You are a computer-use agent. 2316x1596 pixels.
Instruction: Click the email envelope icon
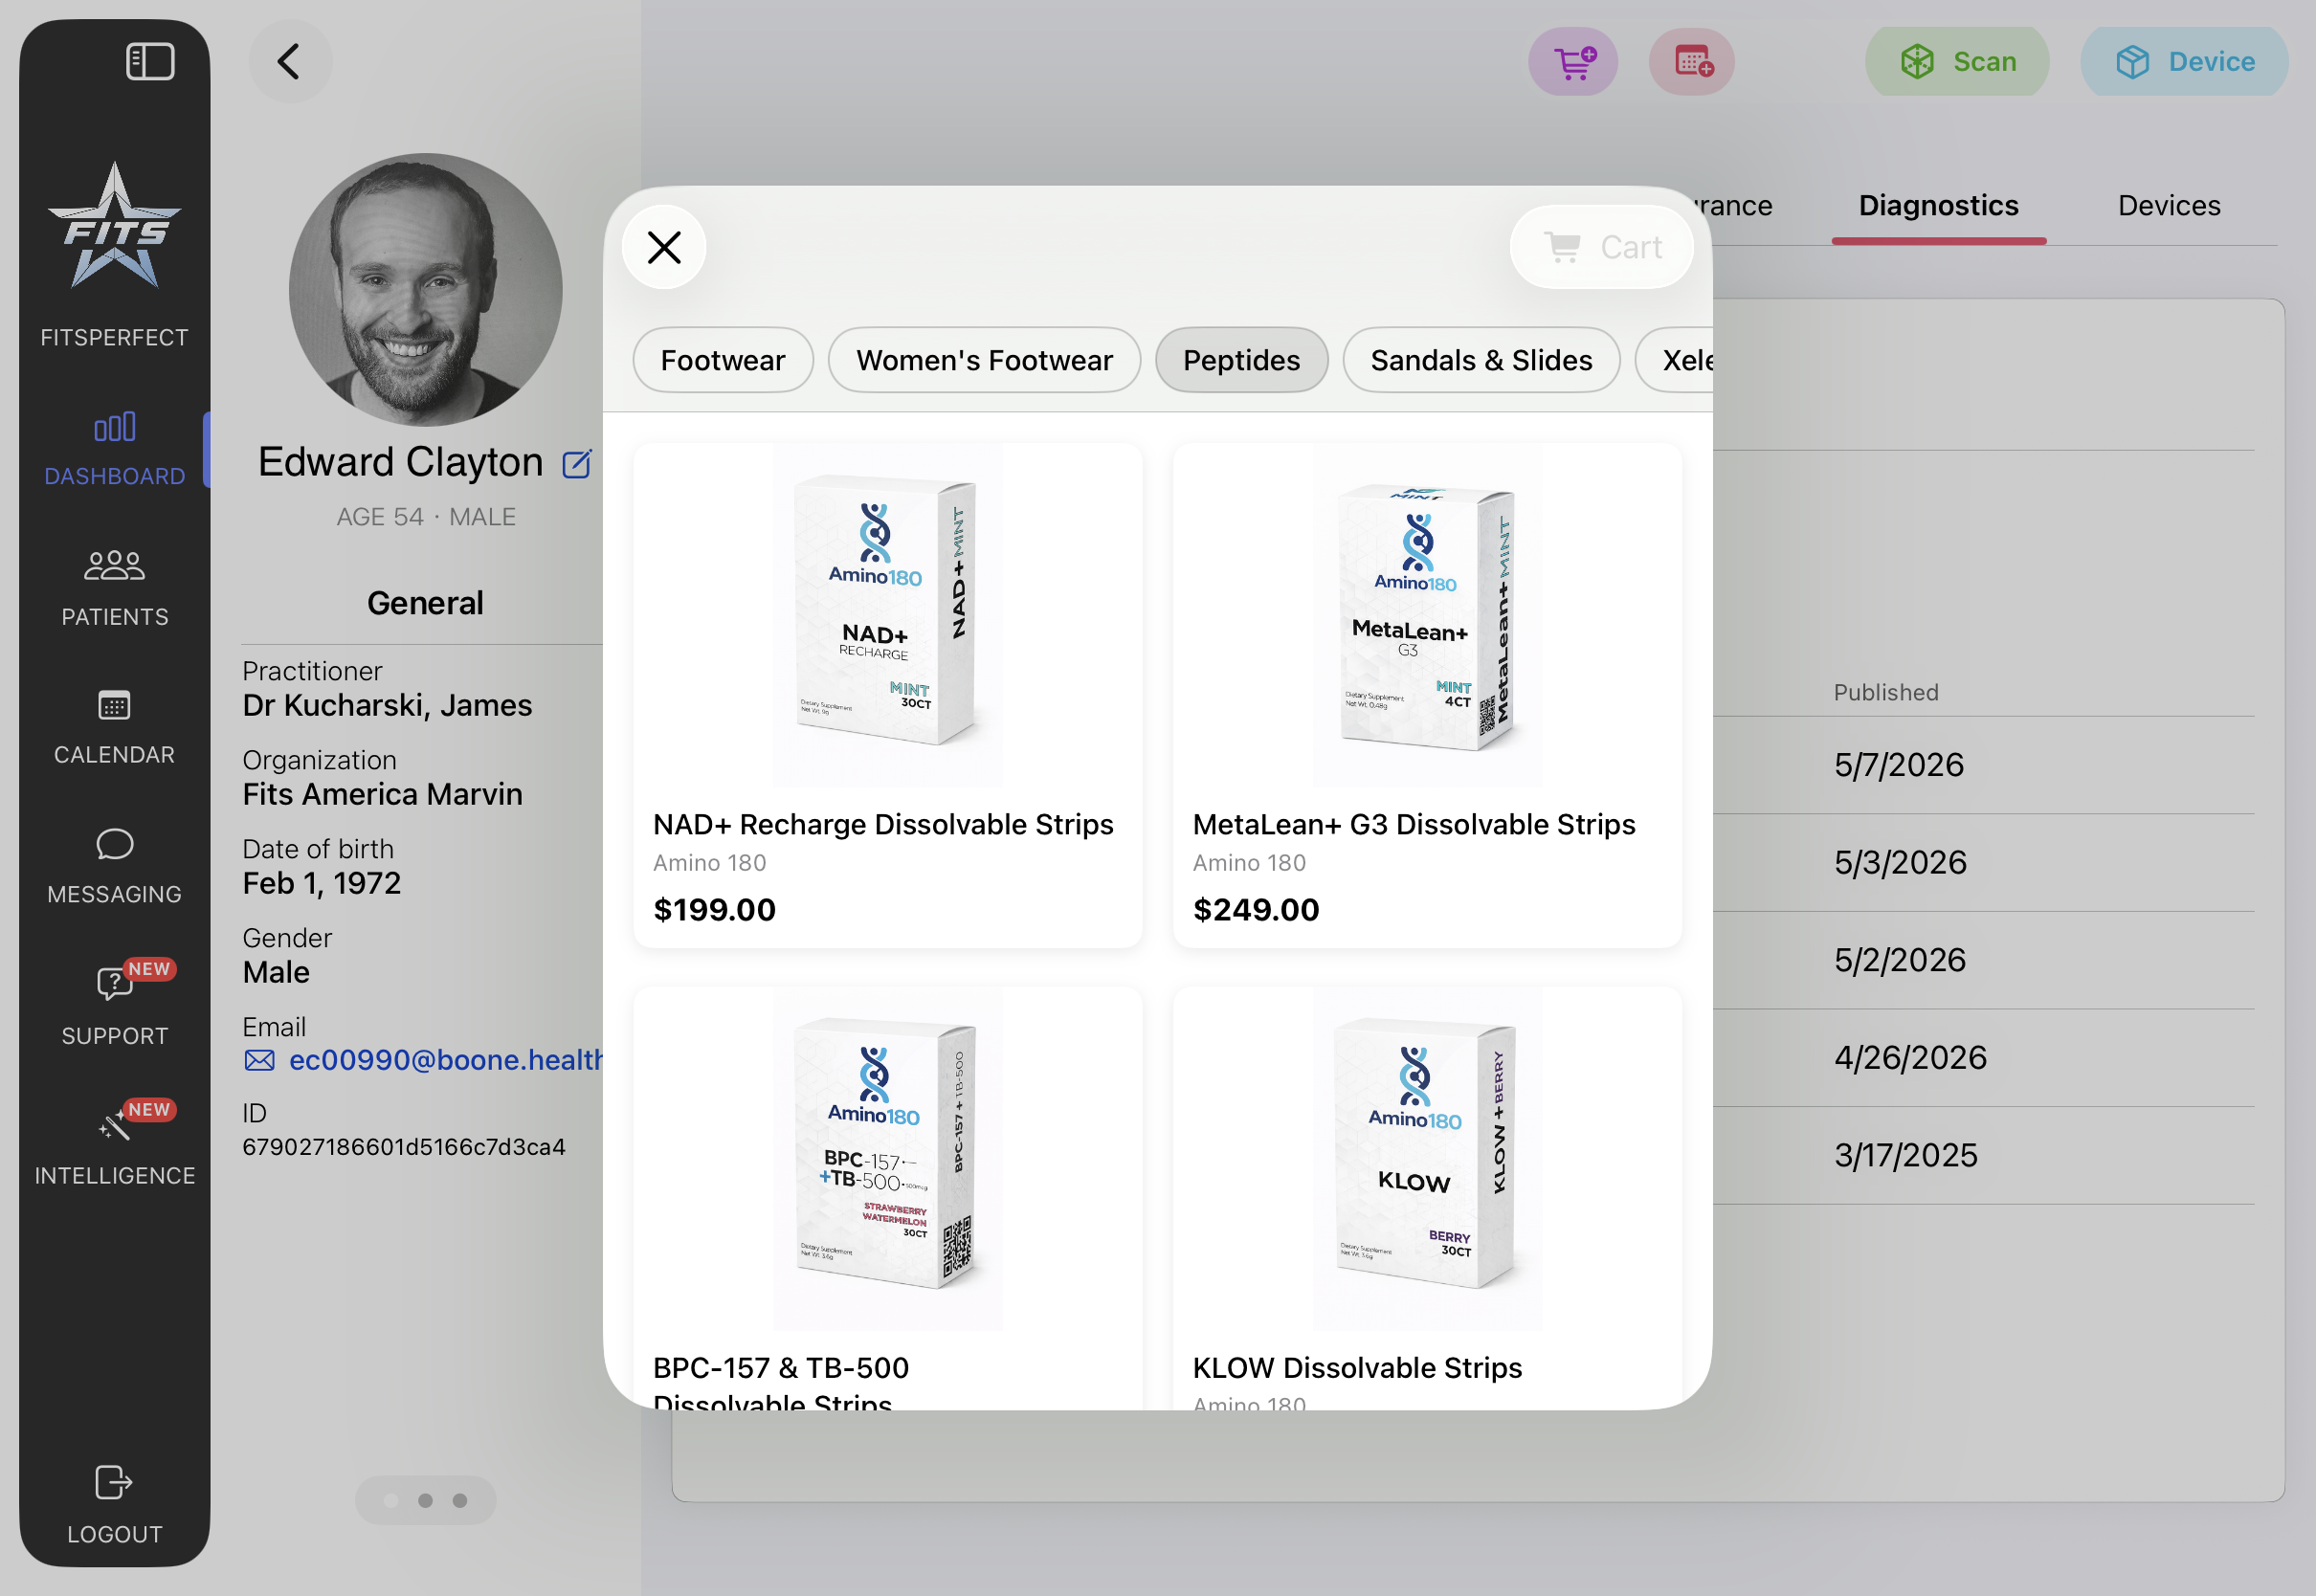pos(259,1061)
